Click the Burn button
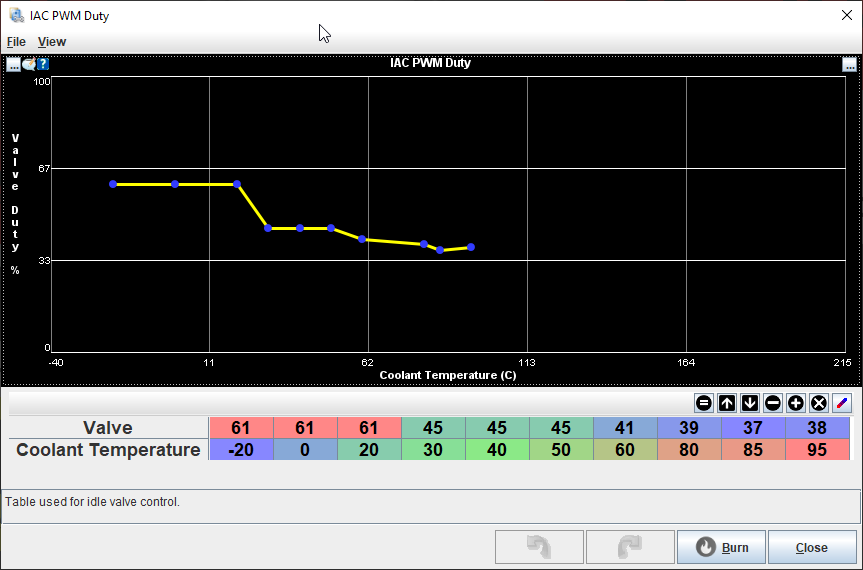Screen dimensions: 863x570 (x=721, y=548)
